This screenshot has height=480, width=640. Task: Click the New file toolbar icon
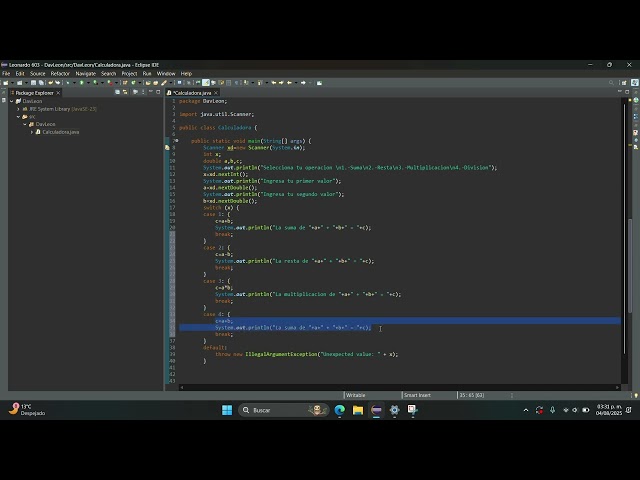[6, 83]
